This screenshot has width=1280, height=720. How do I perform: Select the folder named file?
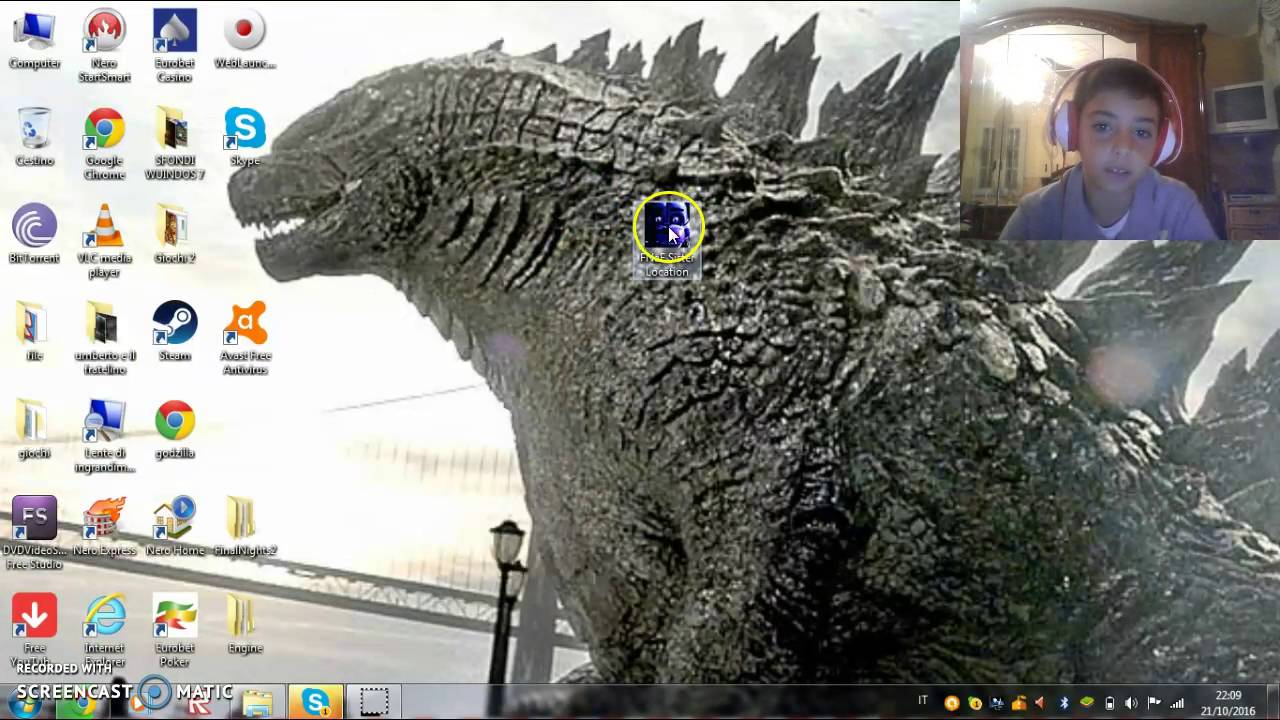tap(34, 331)
